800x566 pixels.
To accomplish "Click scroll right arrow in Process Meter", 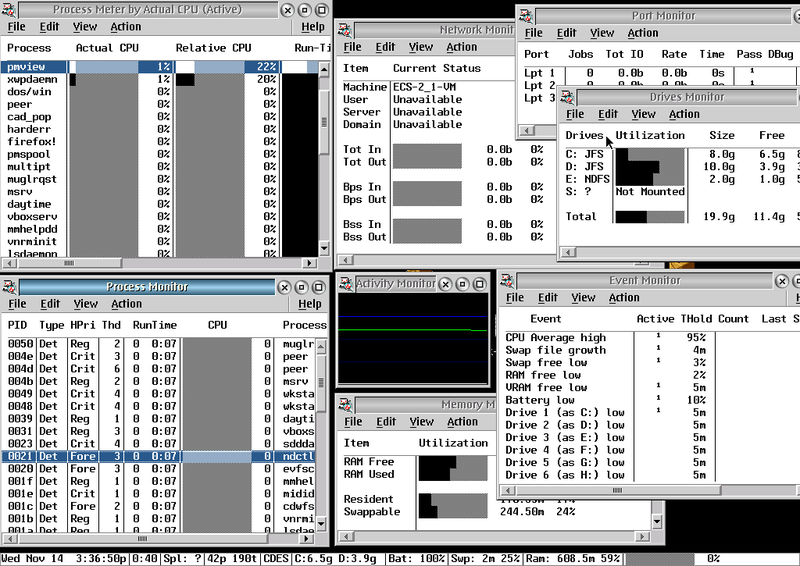I will pyautogui.click(x=309, y=263).
